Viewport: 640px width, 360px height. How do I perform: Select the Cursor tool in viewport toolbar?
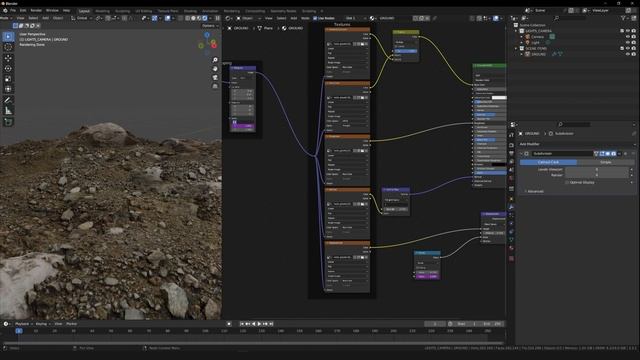8,47
